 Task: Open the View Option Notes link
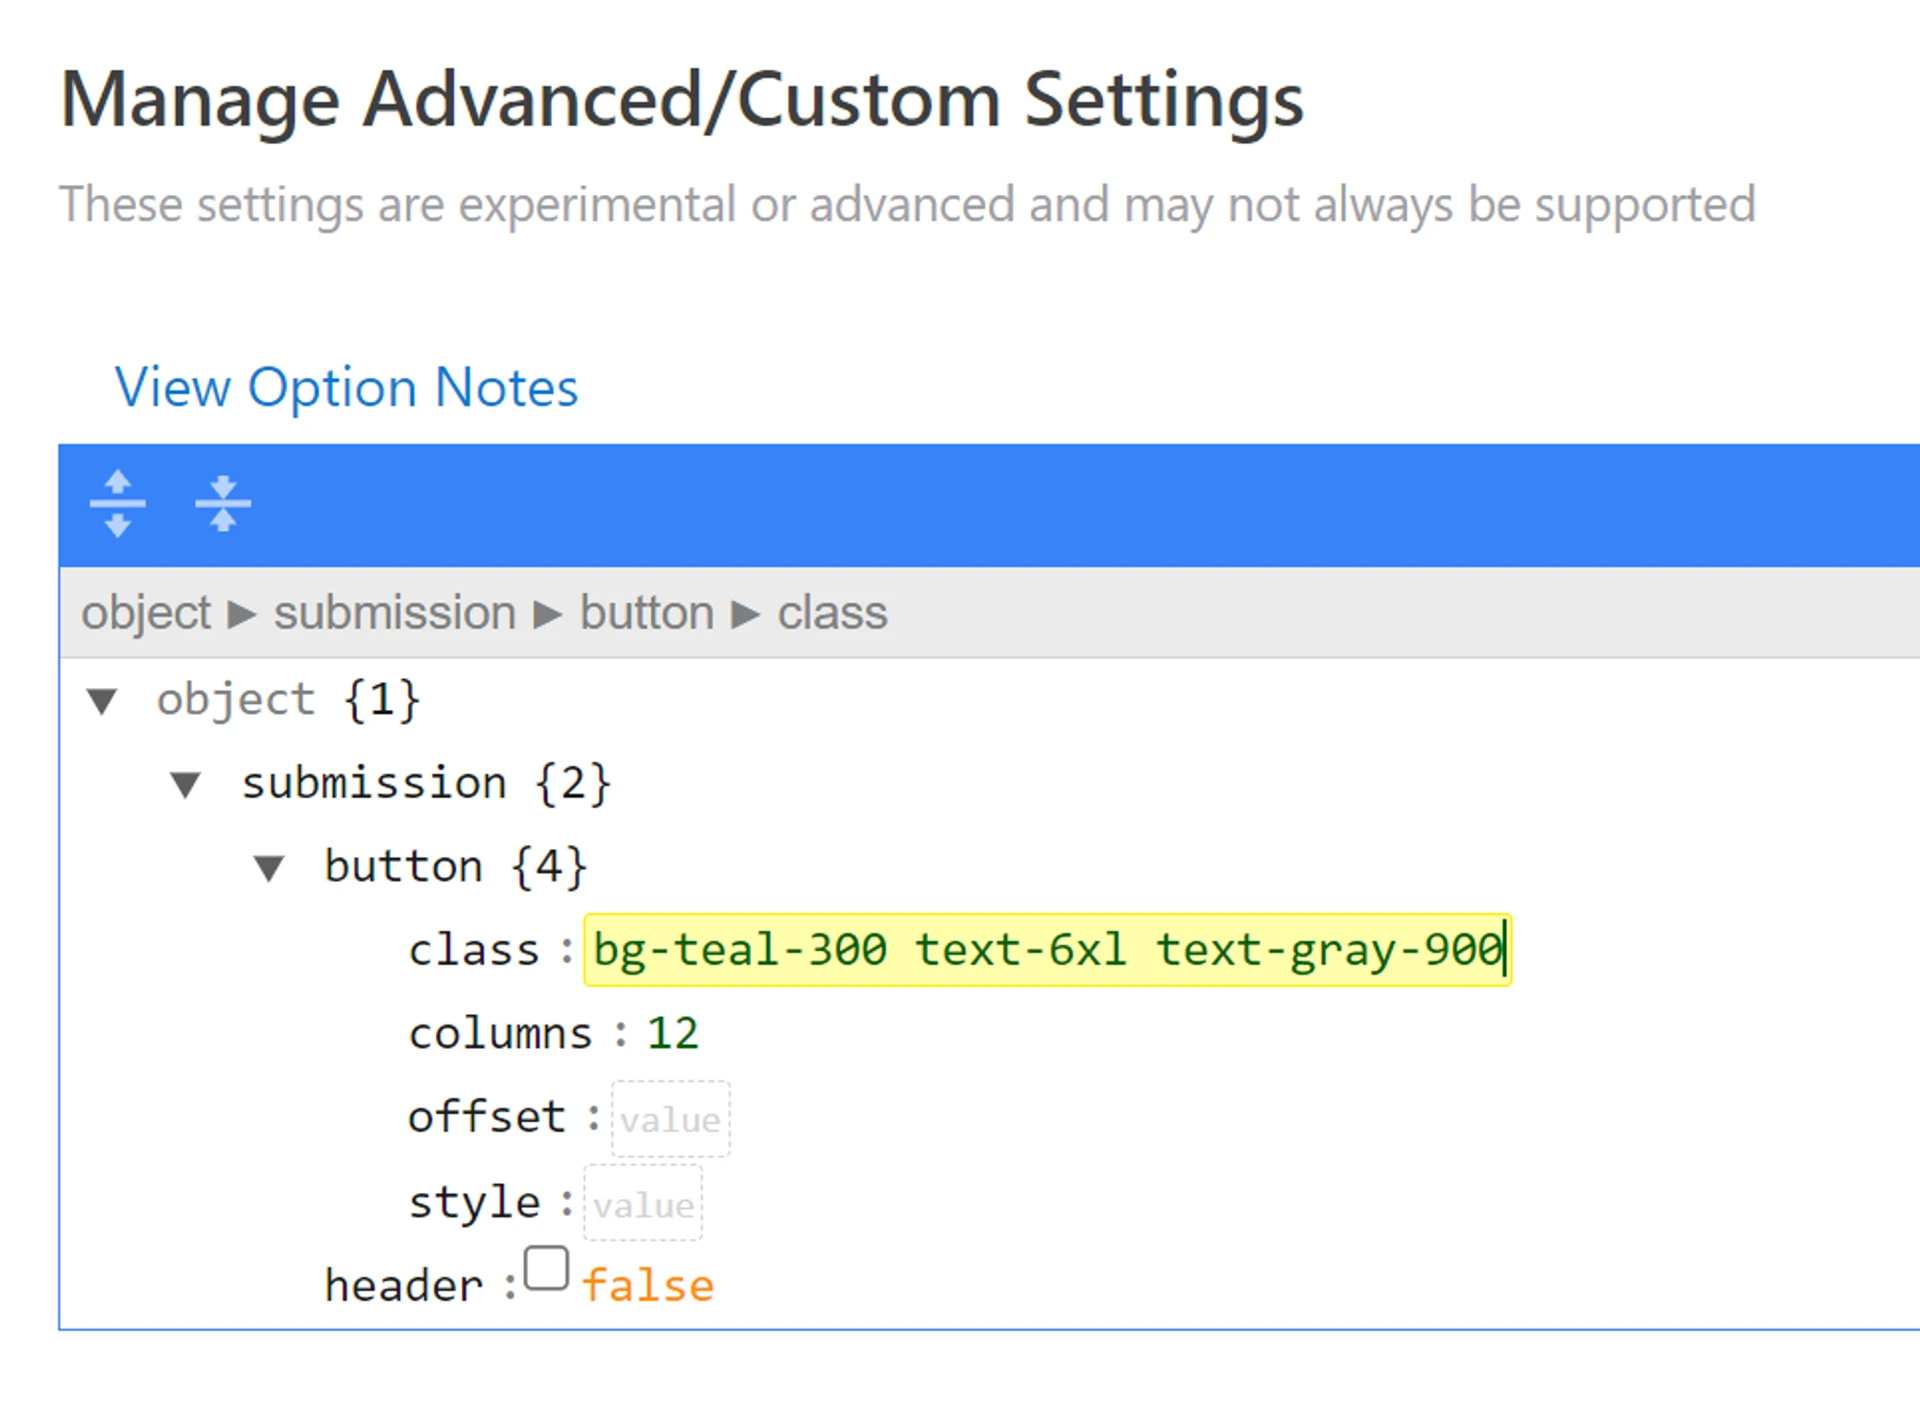[x=346, y=388]
